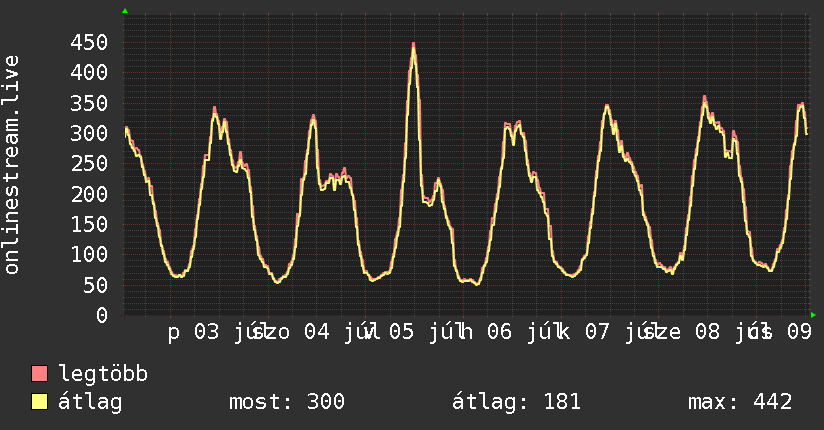This screenshot has width=824, height=430.
Task: Click the 09 date label
Action: click(799, 332)
